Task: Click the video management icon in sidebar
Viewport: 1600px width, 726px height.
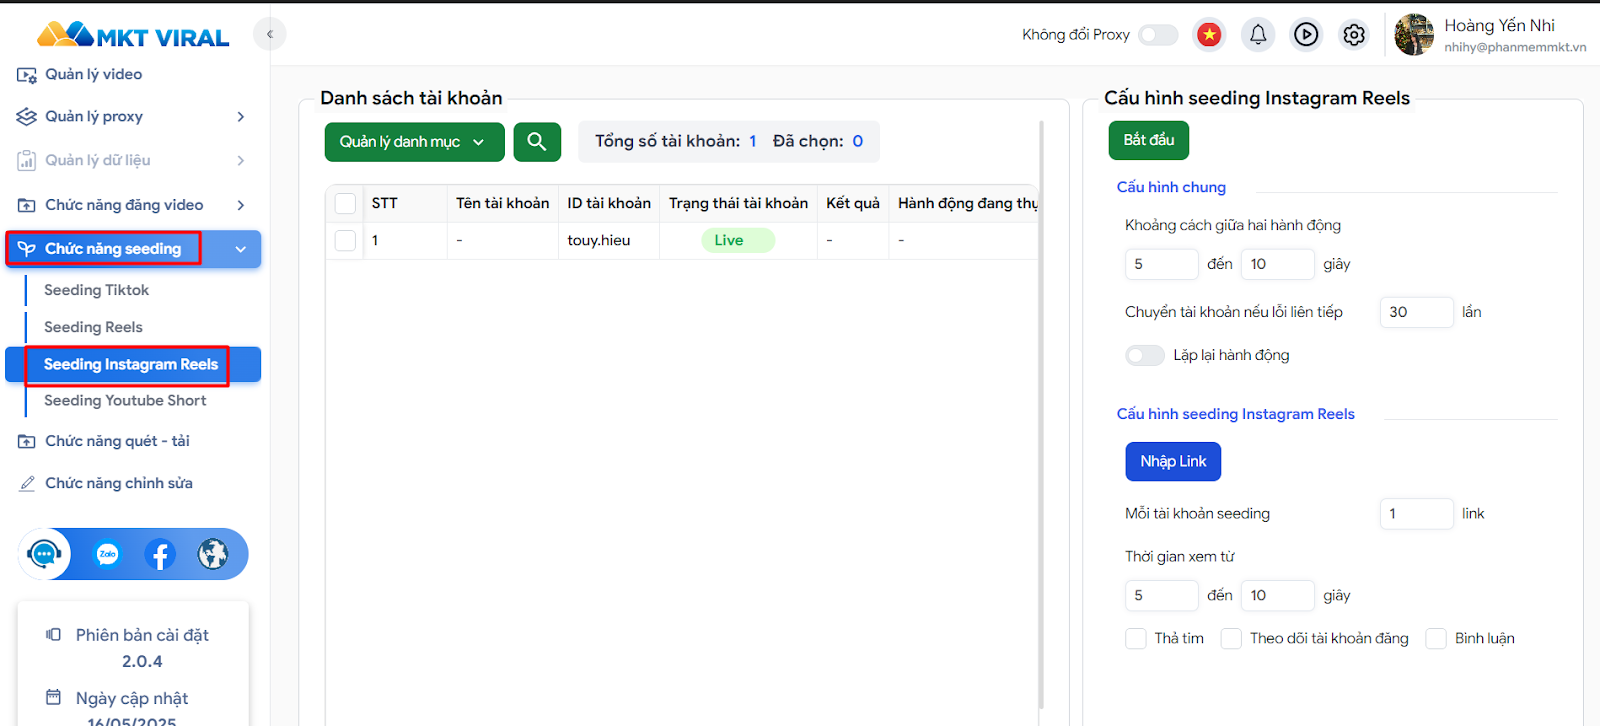Action: 27,75
